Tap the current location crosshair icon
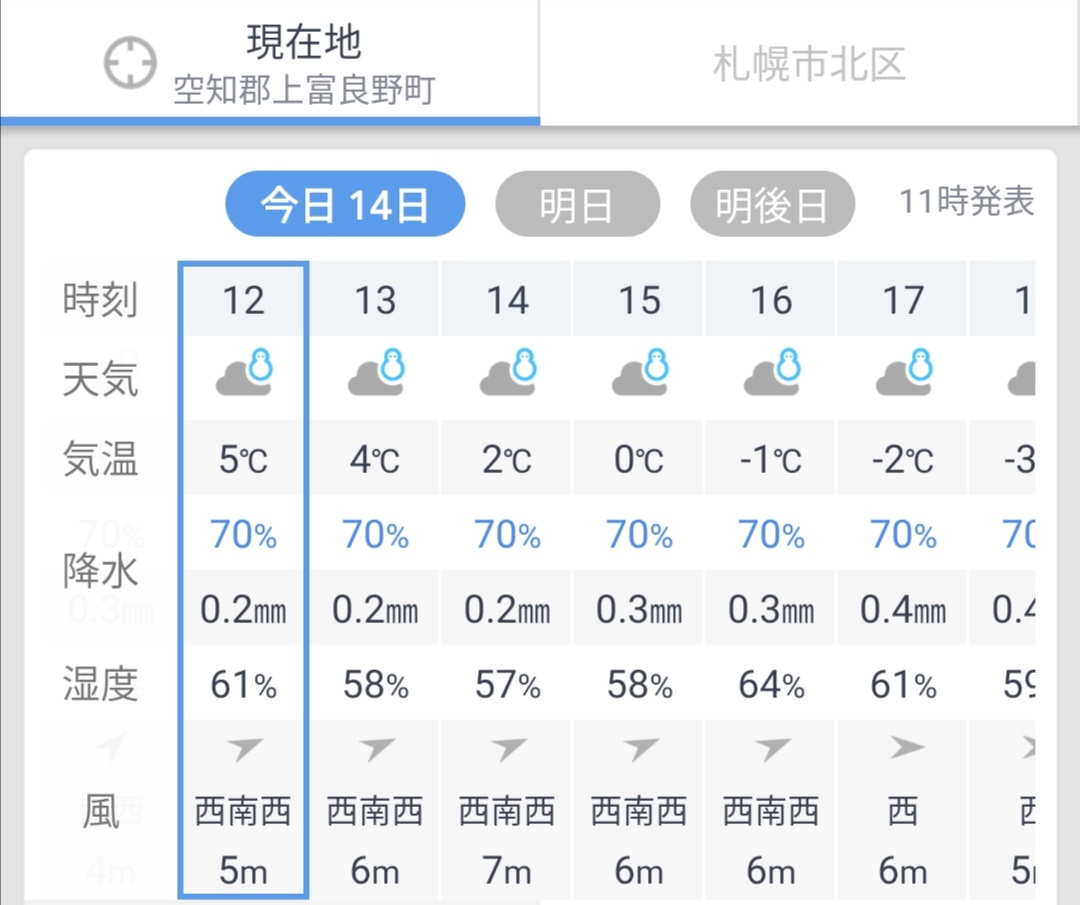This screenshot has height=905, width=1080. [130, 63]
